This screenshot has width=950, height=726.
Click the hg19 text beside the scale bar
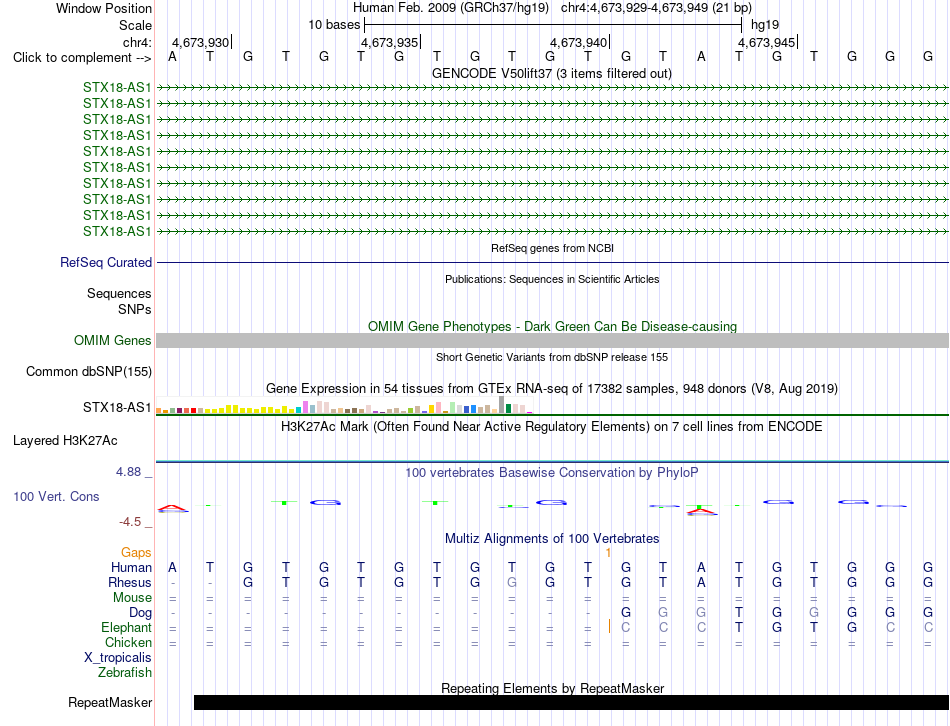click(x=765, y=25)
